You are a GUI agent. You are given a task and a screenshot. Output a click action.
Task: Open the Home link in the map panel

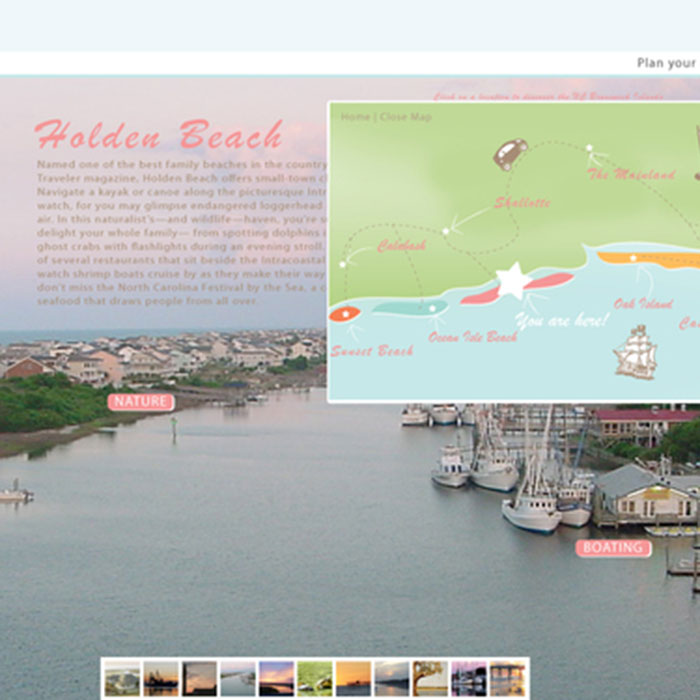pos(355,117)
